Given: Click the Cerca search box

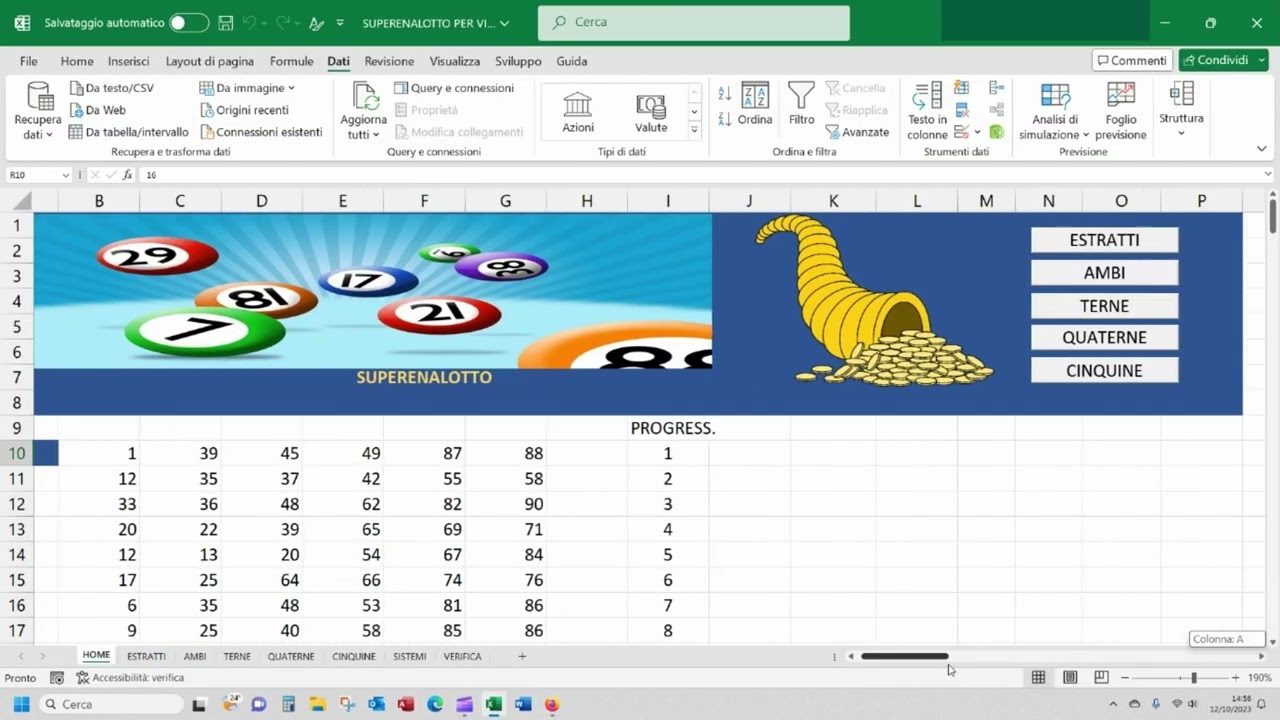Looking at the screenshot, I should coord(694,22).
